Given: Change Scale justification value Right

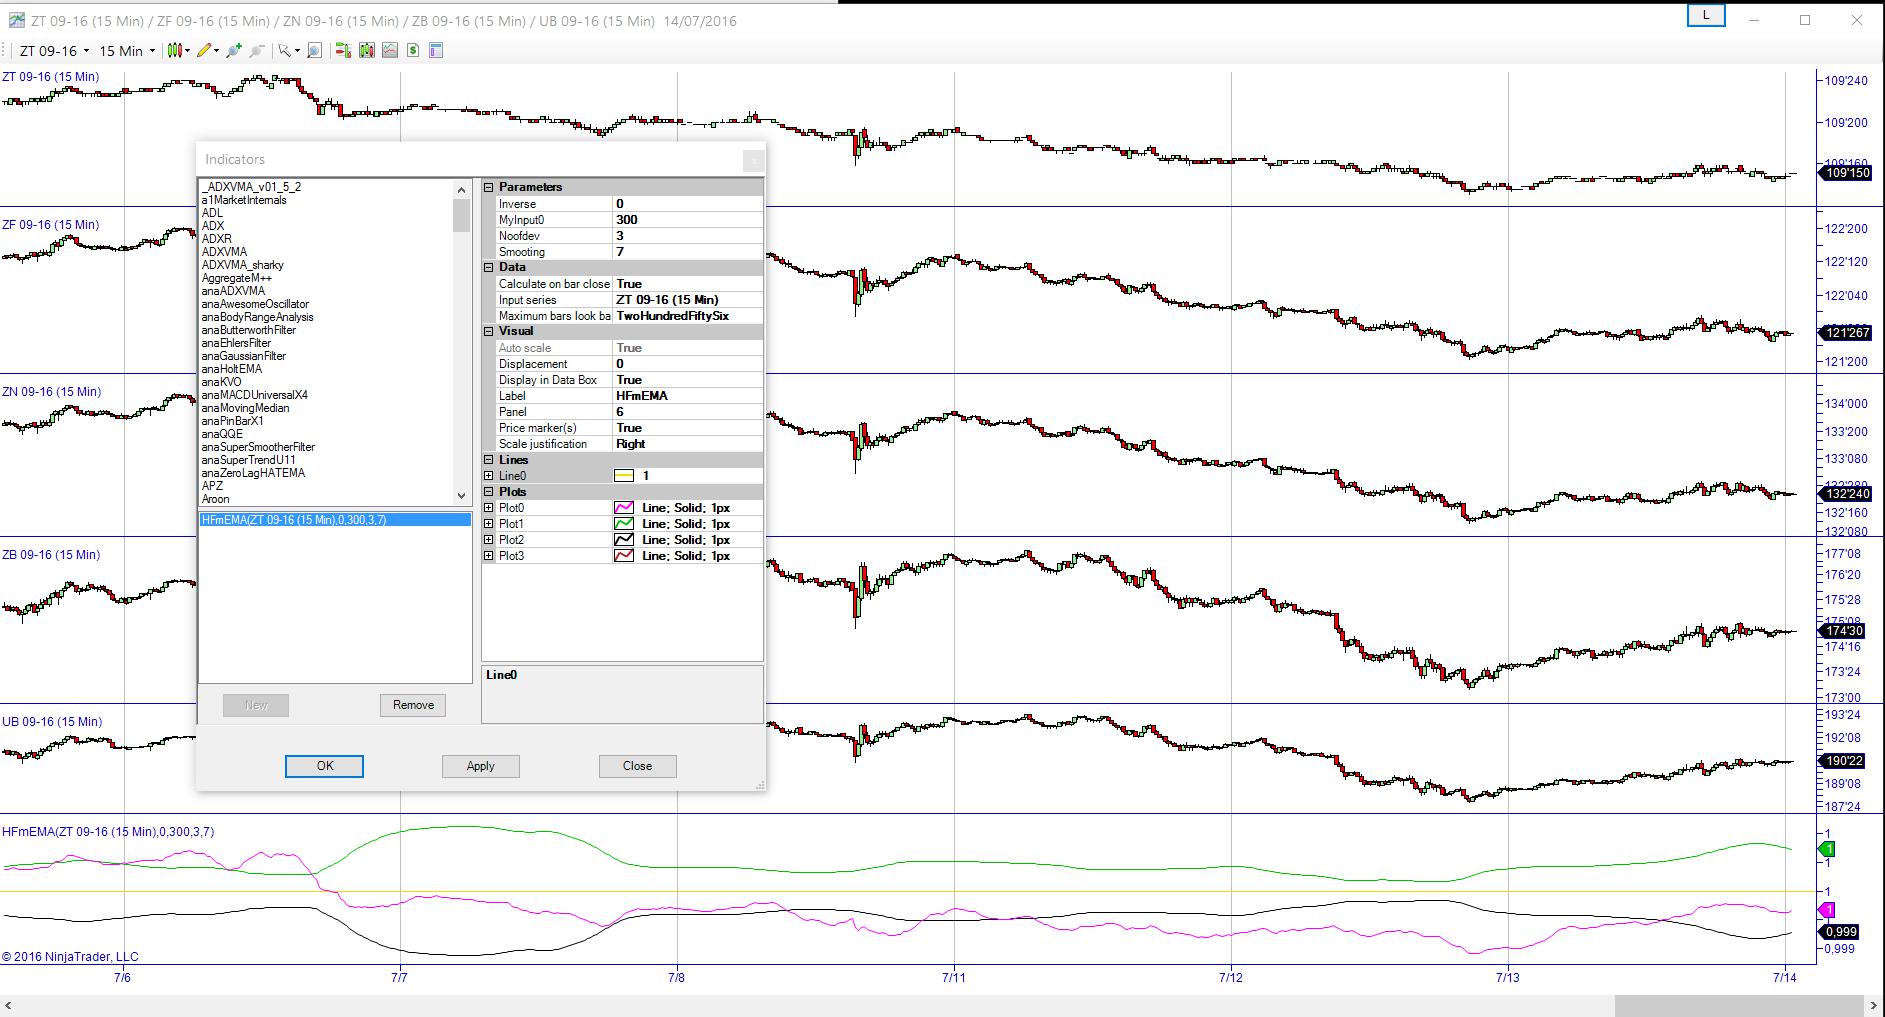Looking at the screenshot, I should pyautogui.click(x=687, y=444).
